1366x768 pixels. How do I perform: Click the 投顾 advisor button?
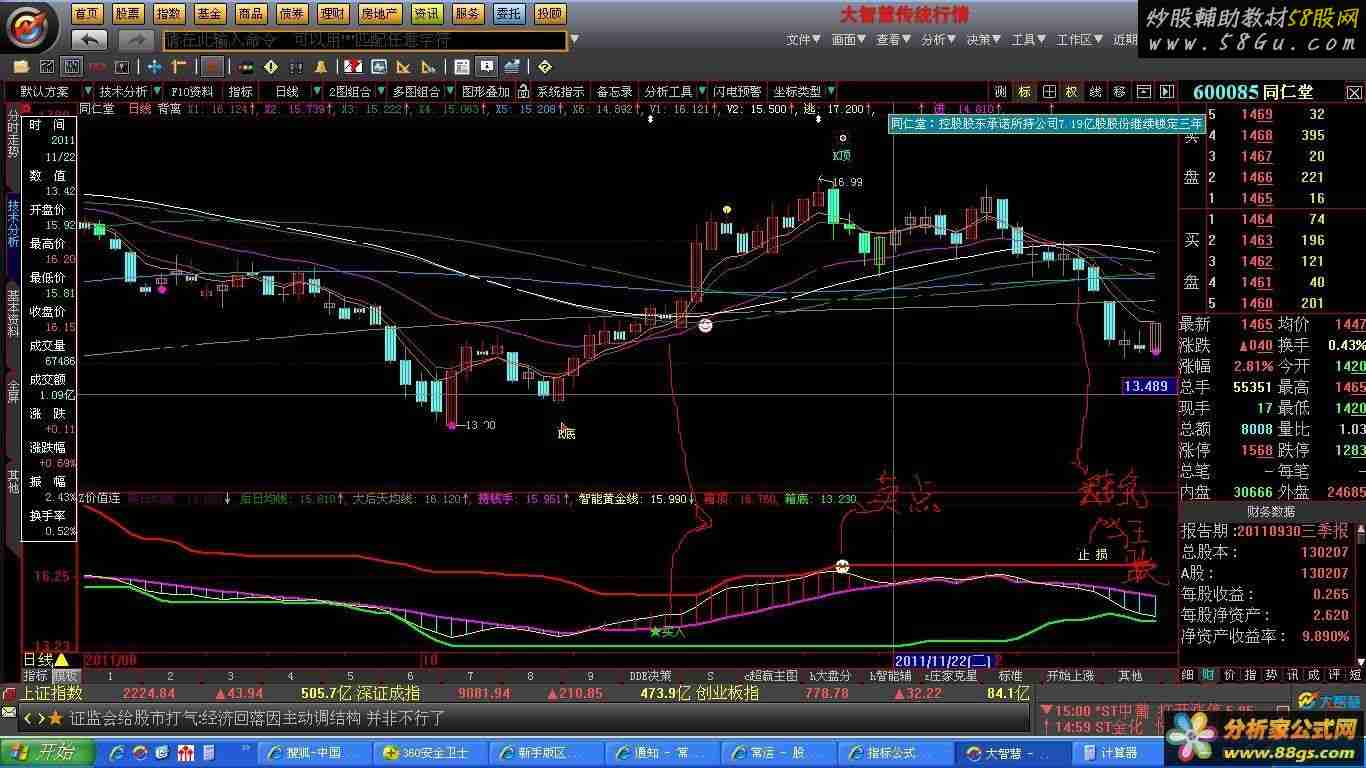coord(549,13)
